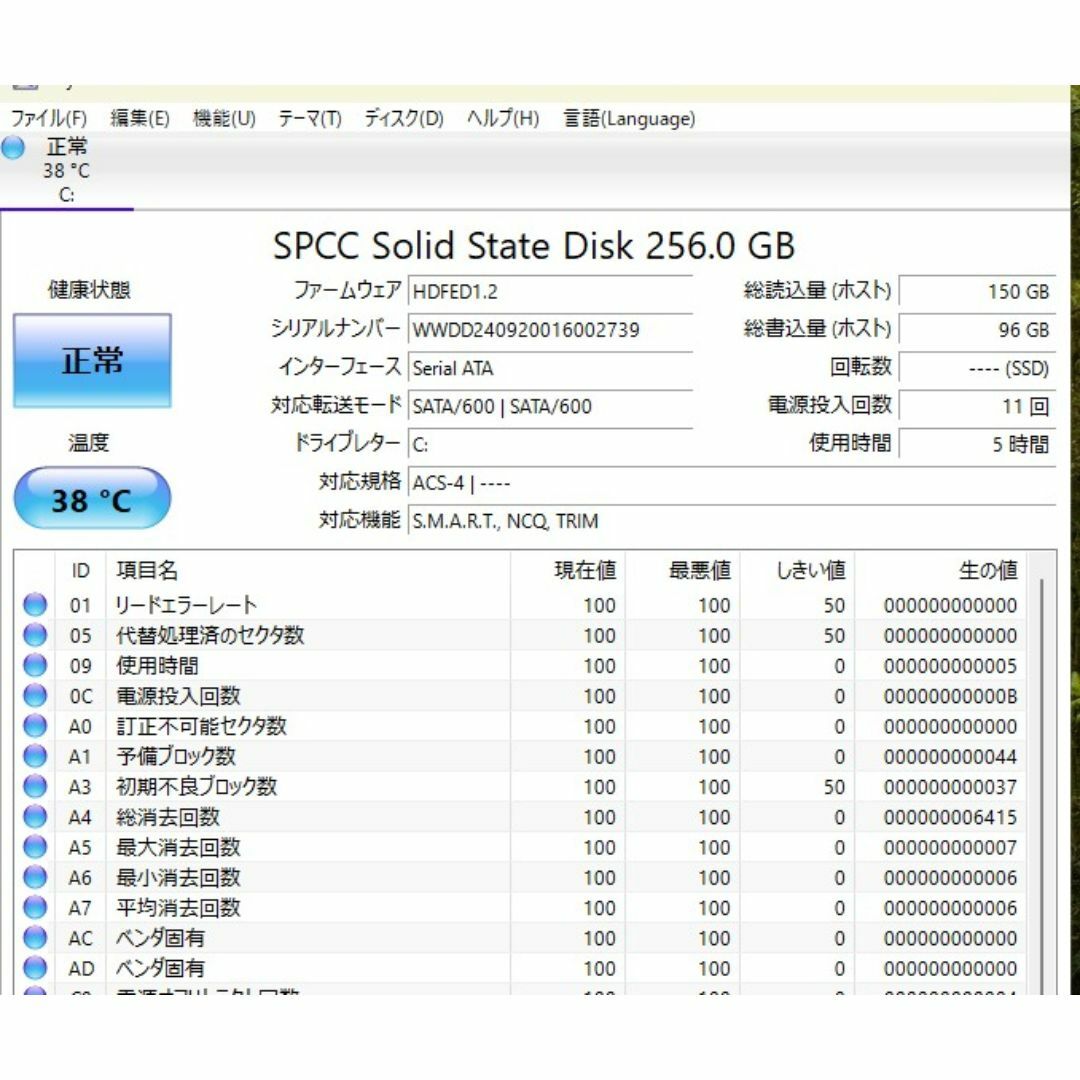This screenshot has width=1080, height=1080.
Task: Click status orb of row A7 平均消去回数
Action: coord(34,908)
